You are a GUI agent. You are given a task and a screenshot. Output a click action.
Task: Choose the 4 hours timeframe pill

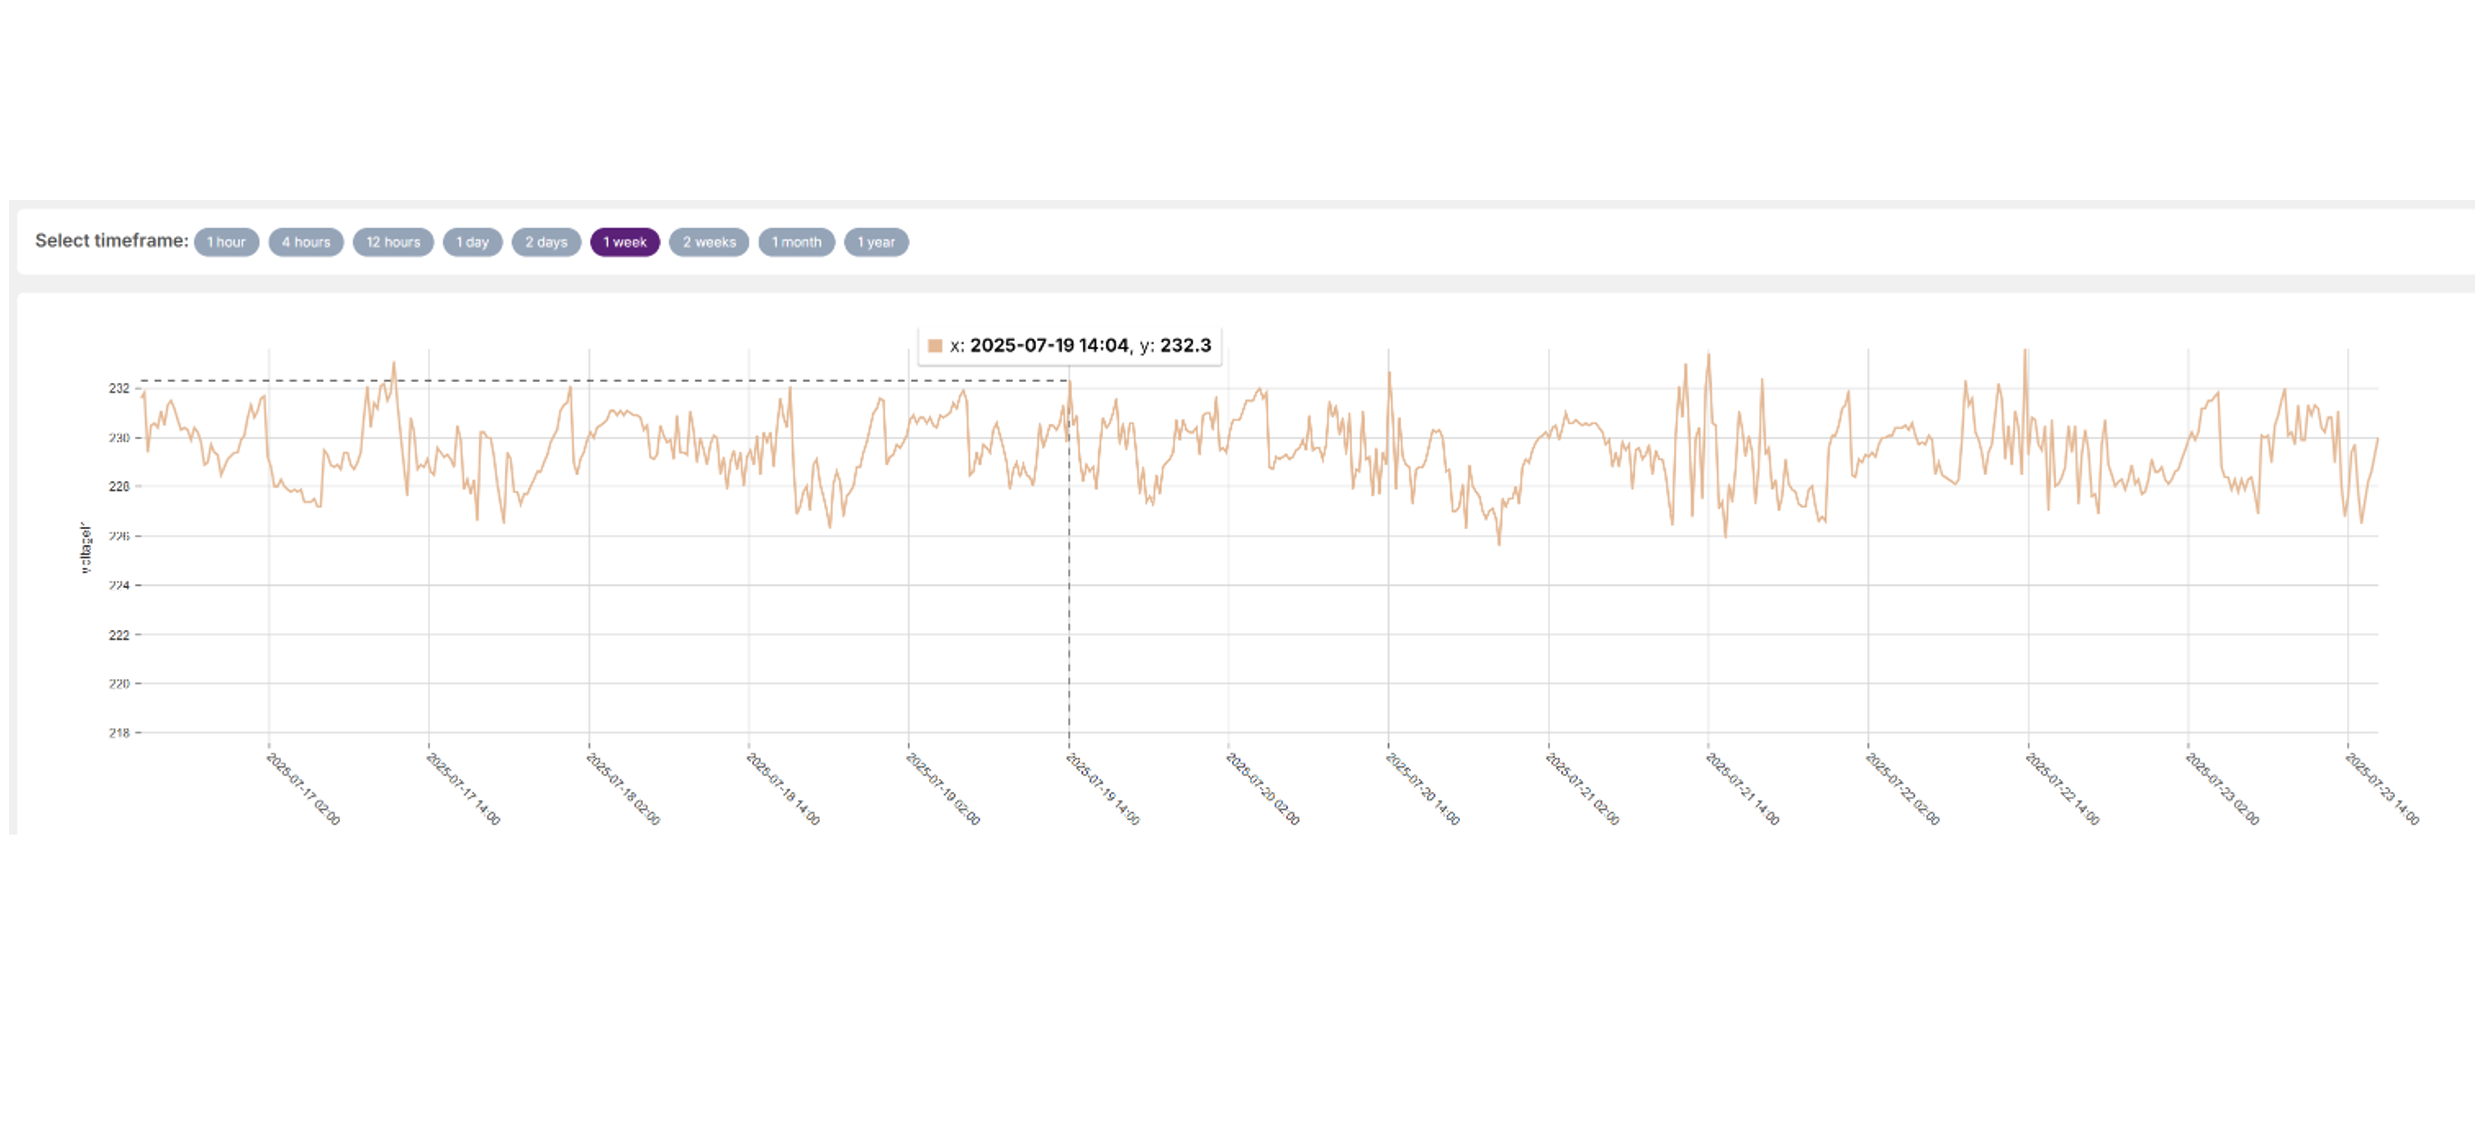tap(305, 242)
